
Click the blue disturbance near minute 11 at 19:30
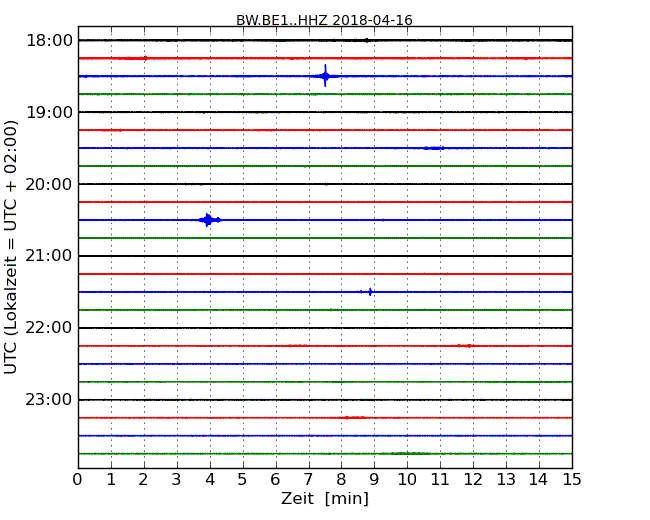click(x=434, y=148)
